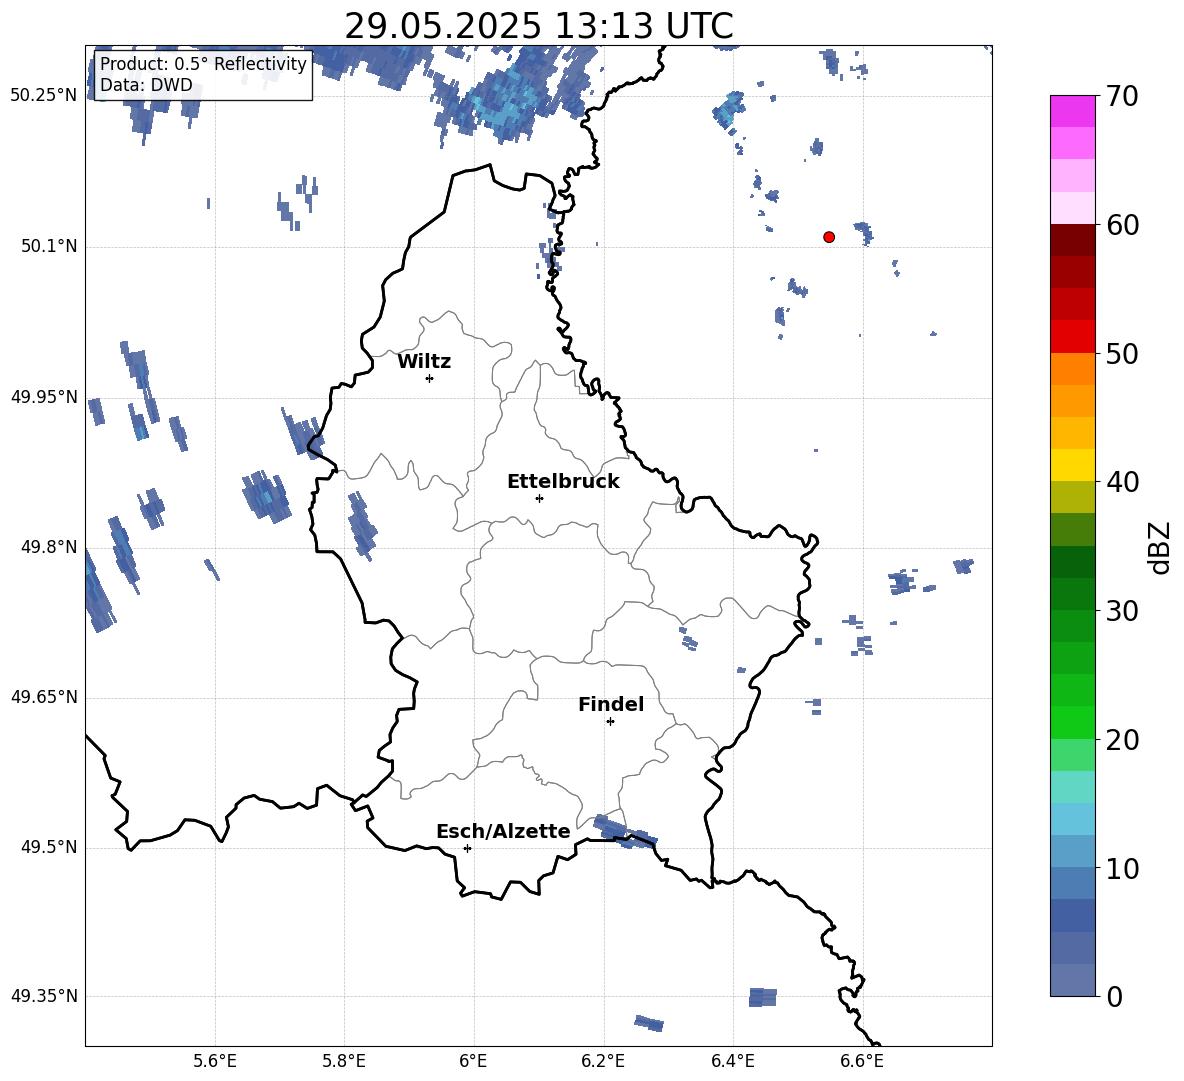Viewport: 1184px width, 1081px height.
Task: Click the 49.35°N latitude label
Action: (x=44, y=996)
